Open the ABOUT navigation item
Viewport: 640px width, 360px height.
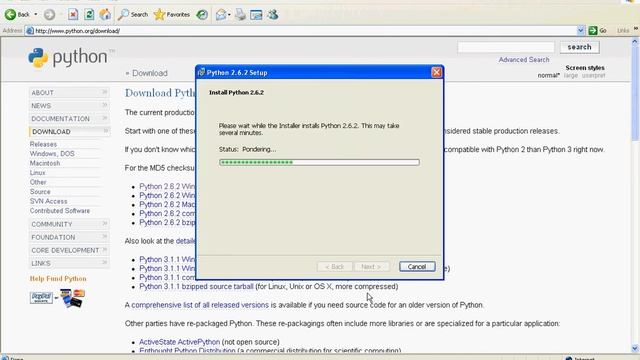pos(69,93)
